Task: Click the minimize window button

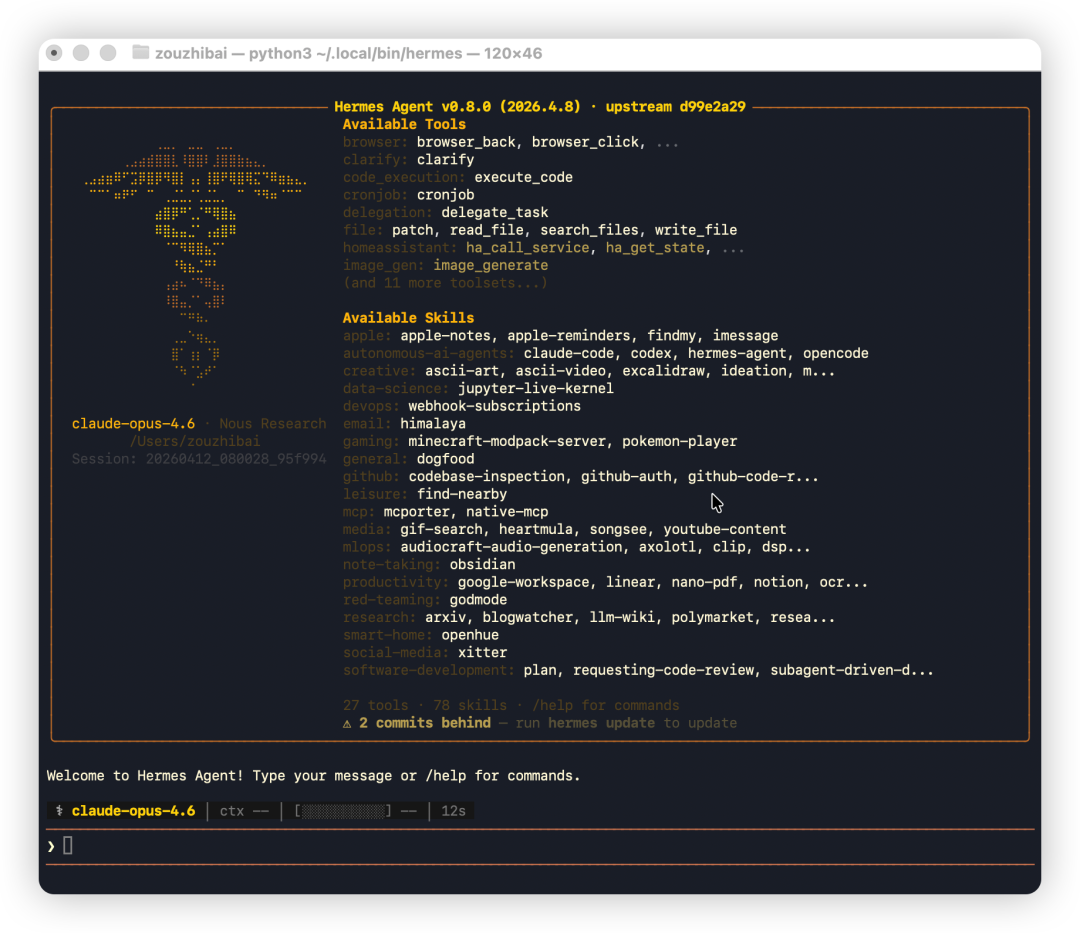Action: 81,53
